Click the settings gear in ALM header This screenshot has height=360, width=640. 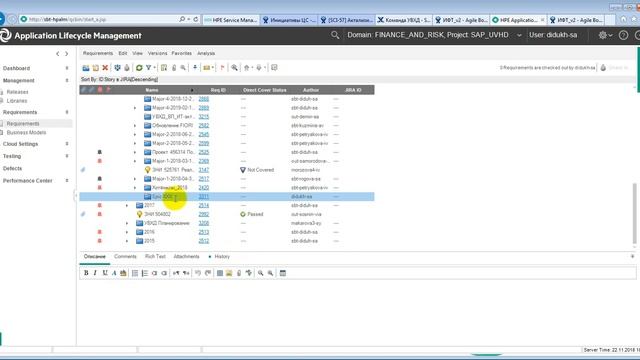[x=602, y=35]
